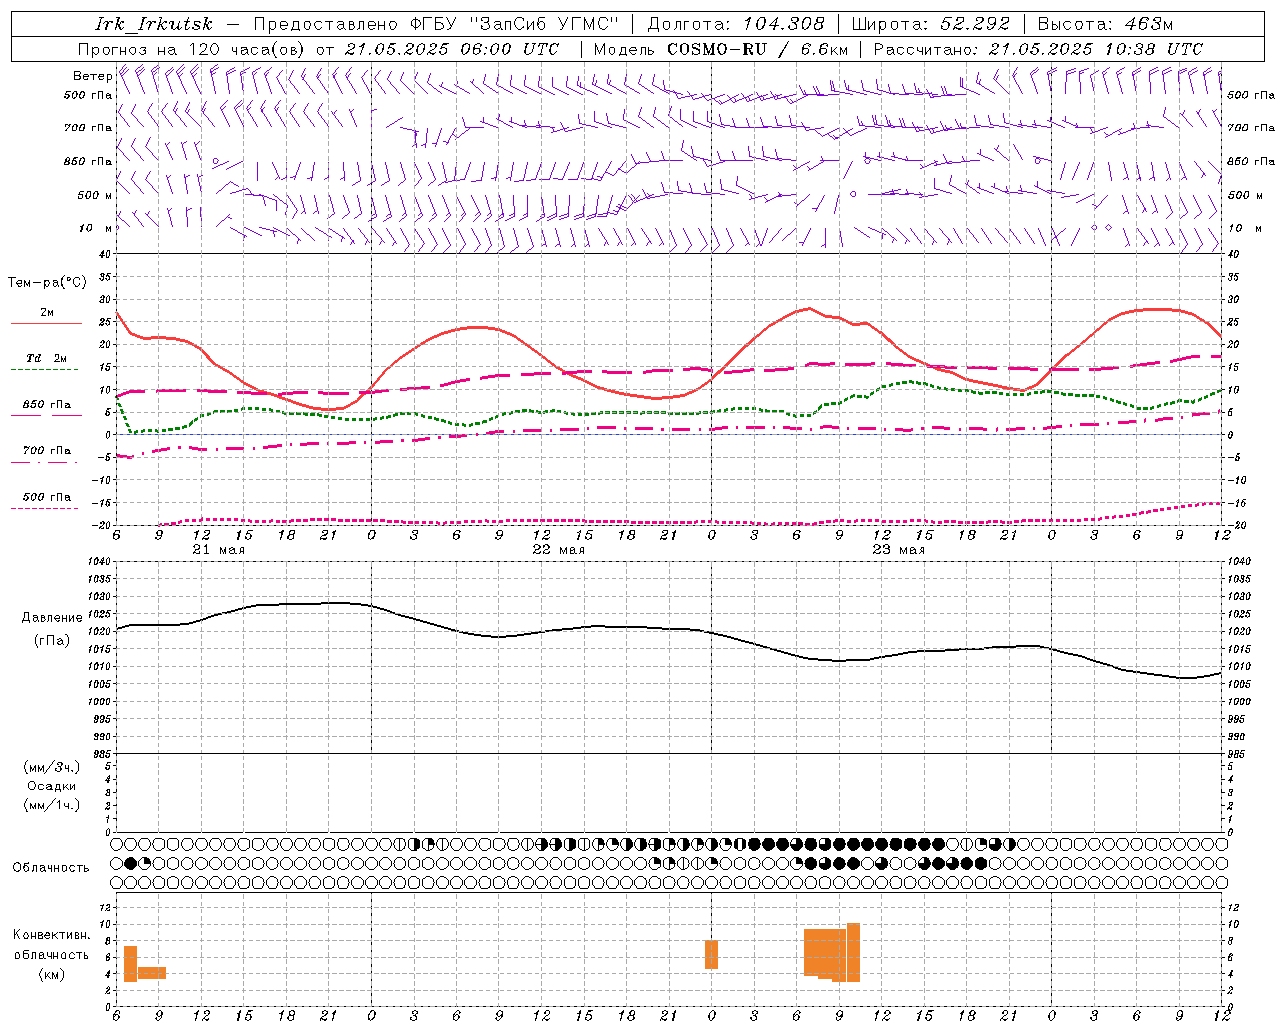The image size is (1280, 1024).
Task: Click the first orange convective bar on 21 мая
Action: tap(130, 963)
